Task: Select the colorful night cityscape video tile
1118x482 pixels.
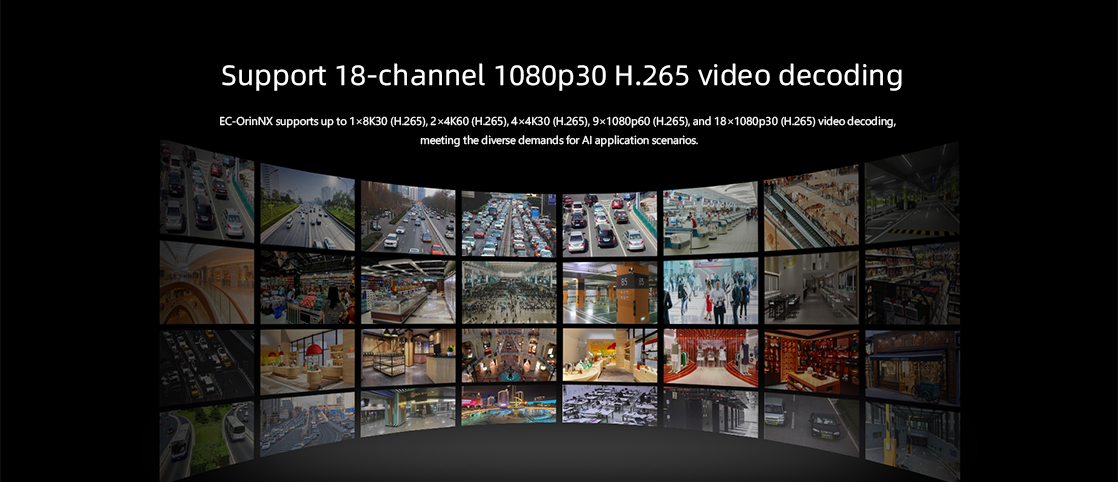Action: (509, 405)
